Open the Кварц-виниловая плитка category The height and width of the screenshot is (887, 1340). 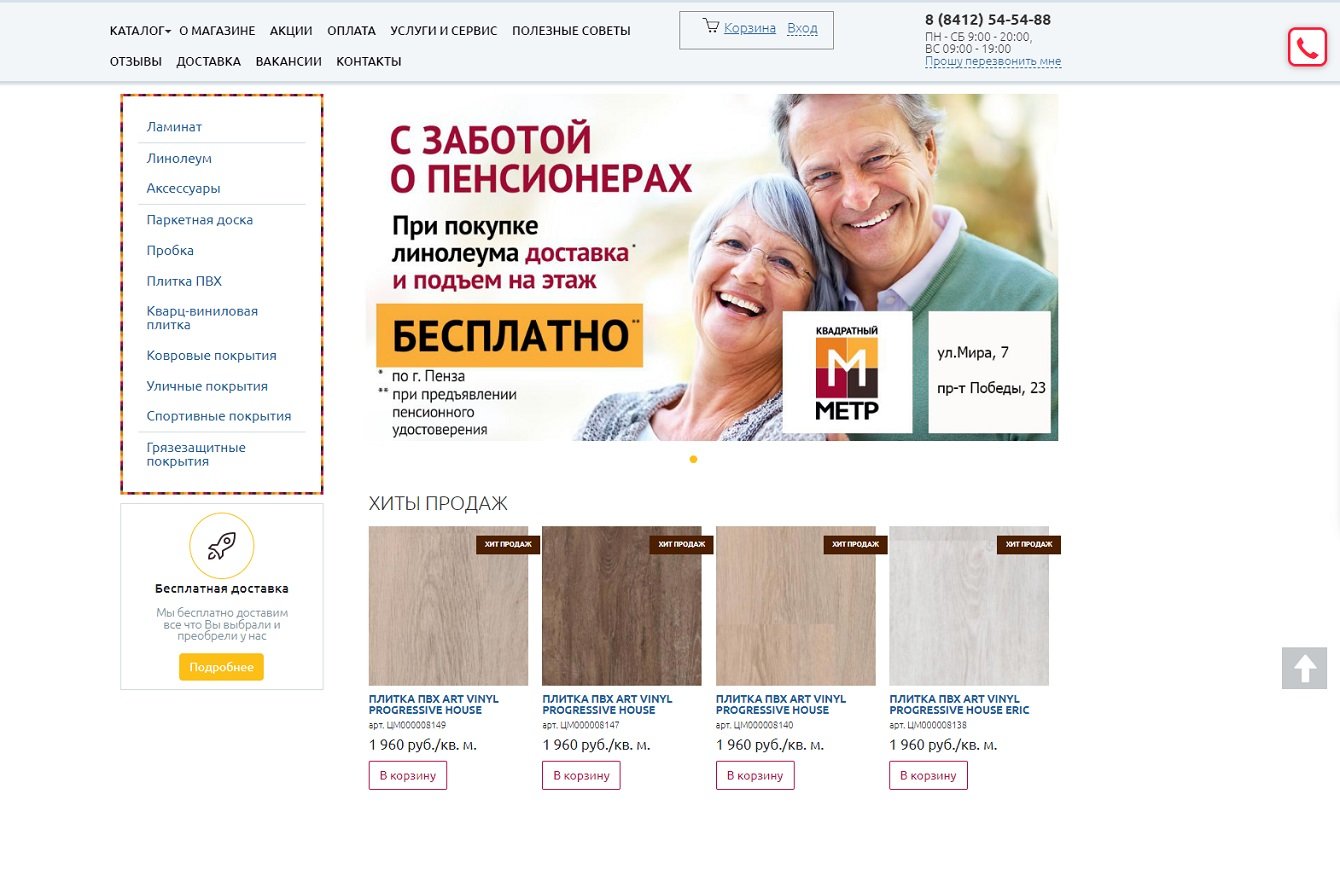(x=202, y=318)
